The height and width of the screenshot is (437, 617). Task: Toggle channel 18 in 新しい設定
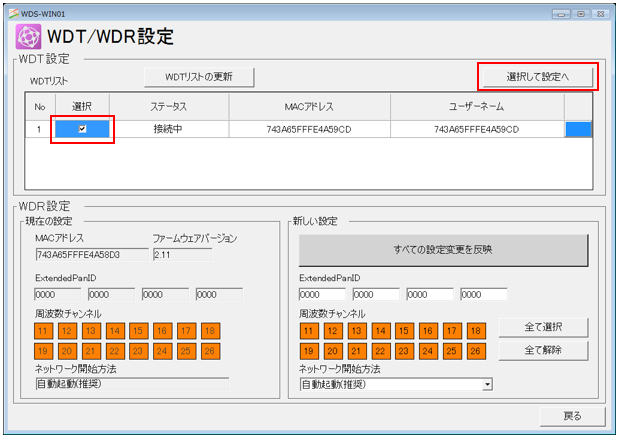476,330
